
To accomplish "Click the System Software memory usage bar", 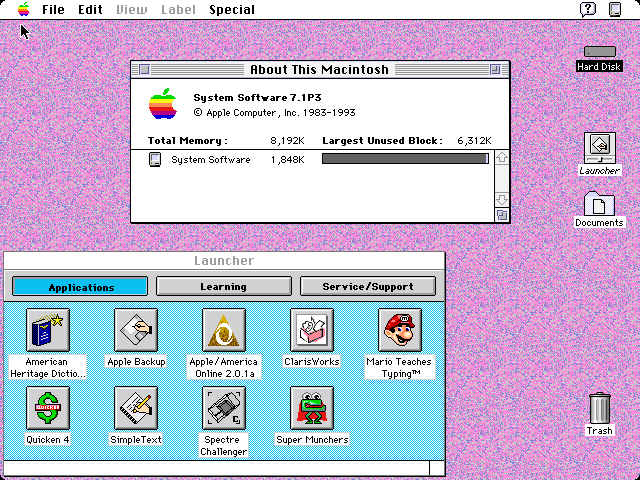I will [405, 159].
